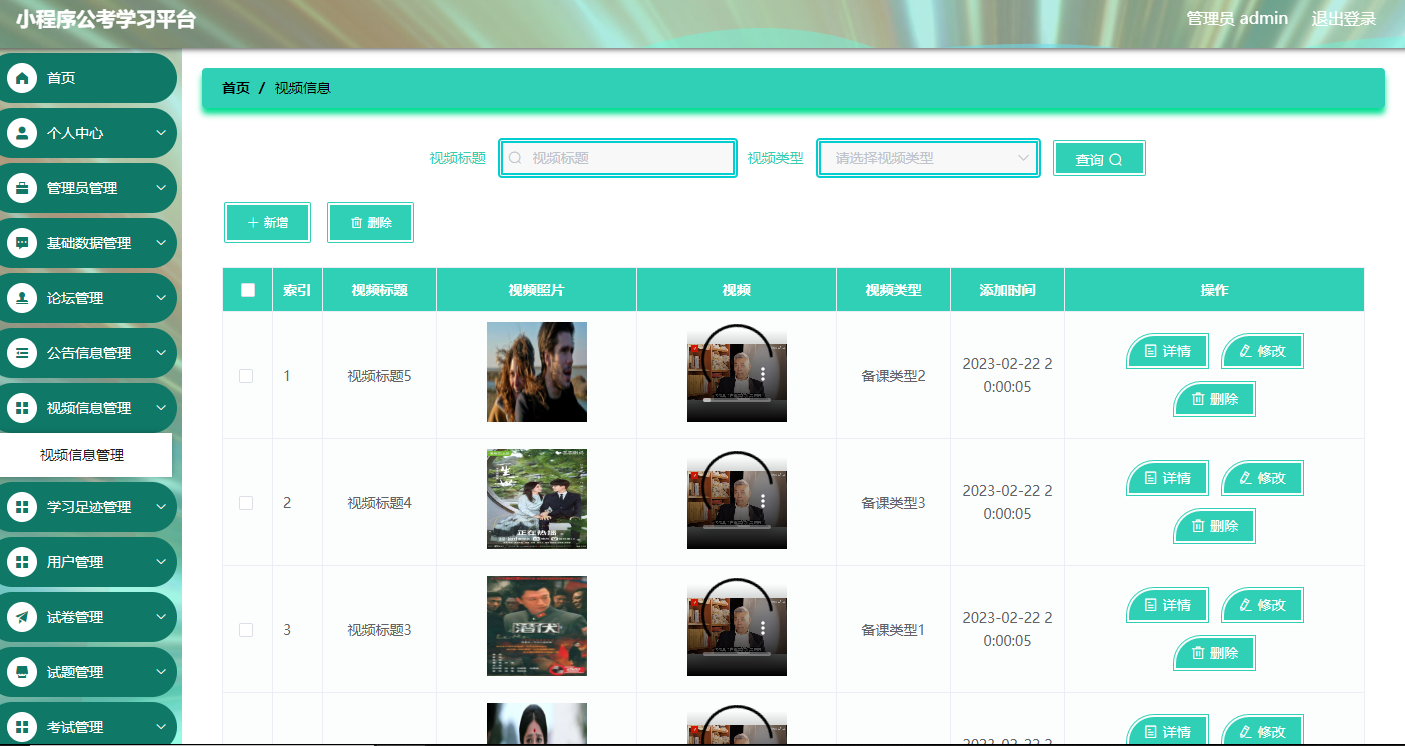Image resolution: width=1405 pixels, height=746 pixels.
Task: Click the 公告信息管理 list icon
Action: (x=22, y=352)
